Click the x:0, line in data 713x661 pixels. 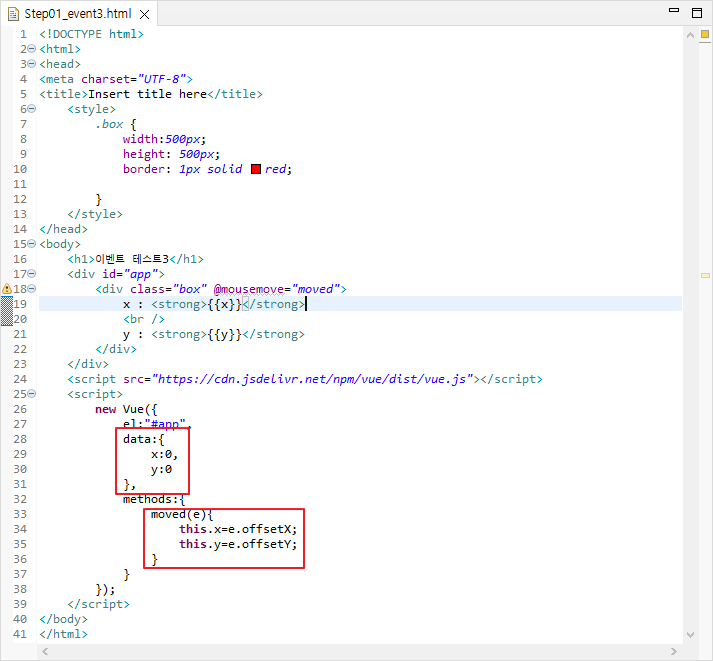(165, 454)
